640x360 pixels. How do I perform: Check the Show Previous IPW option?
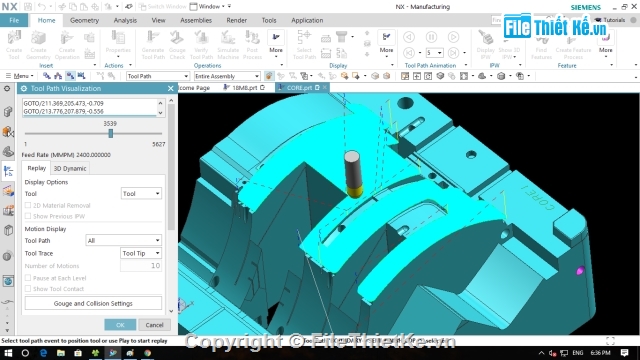28,216
